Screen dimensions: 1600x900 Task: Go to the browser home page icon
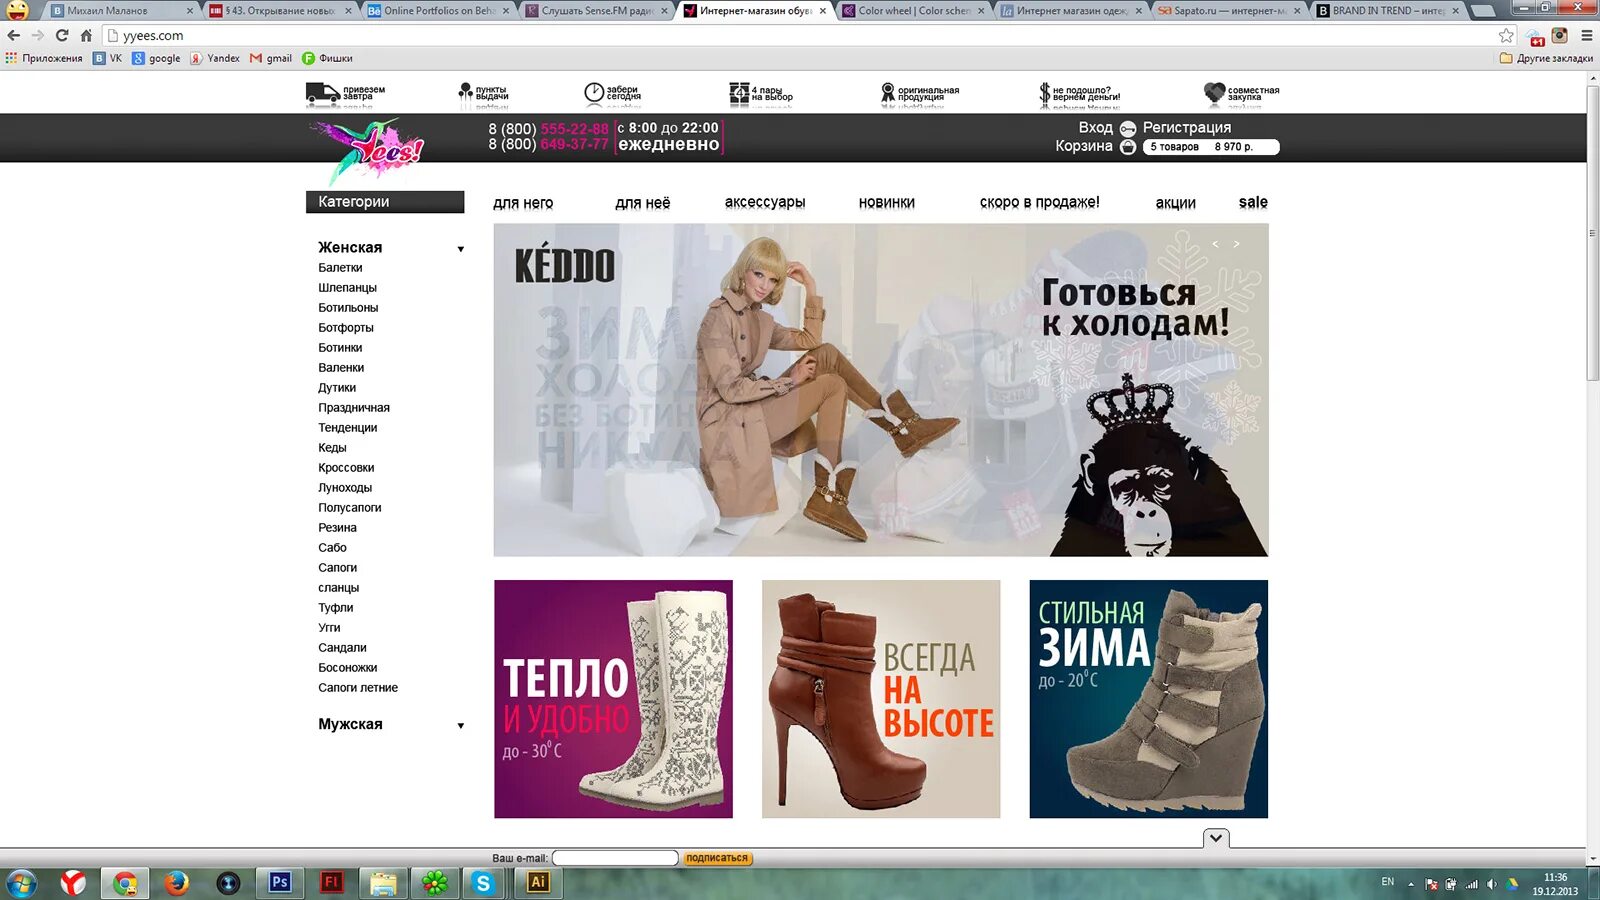[x=86, y=35]
